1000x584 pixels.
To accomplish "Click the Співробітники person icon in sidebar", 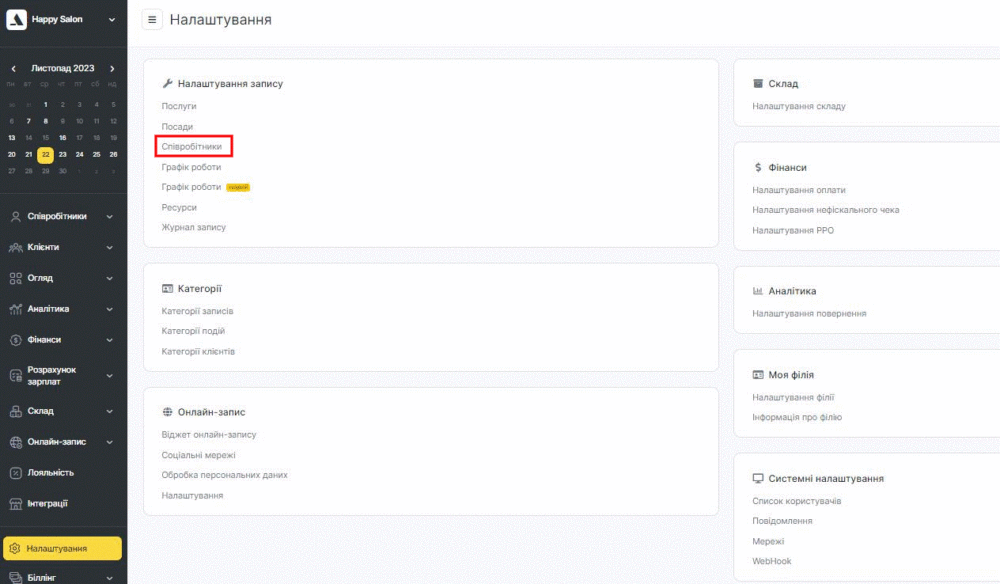I will coord(16,217).
